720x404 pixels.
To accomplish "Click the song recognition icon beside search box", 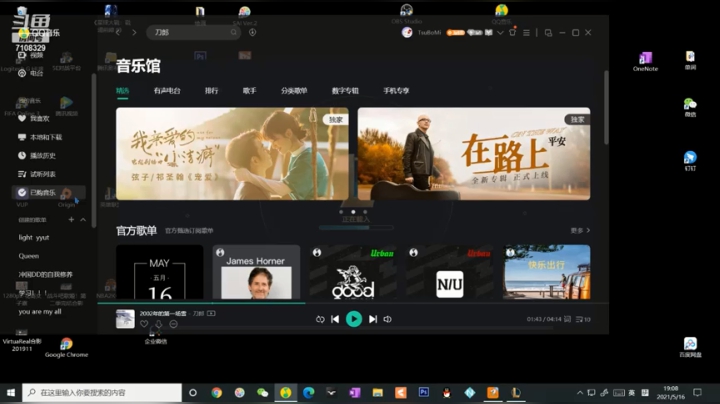I will [x=253, y=32].
